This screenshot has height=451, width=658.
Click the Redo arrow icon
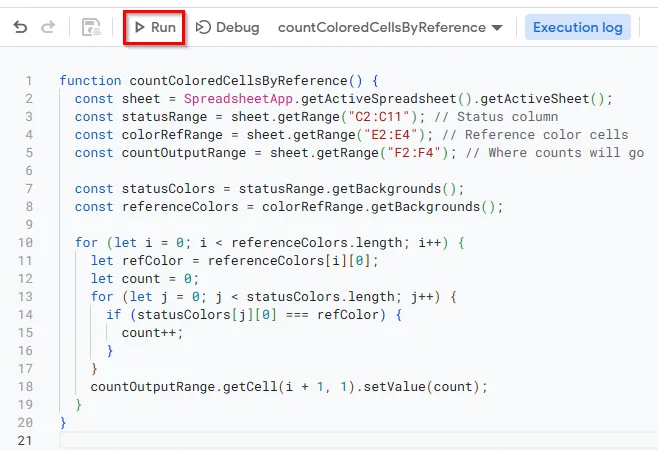pos(48,27)
